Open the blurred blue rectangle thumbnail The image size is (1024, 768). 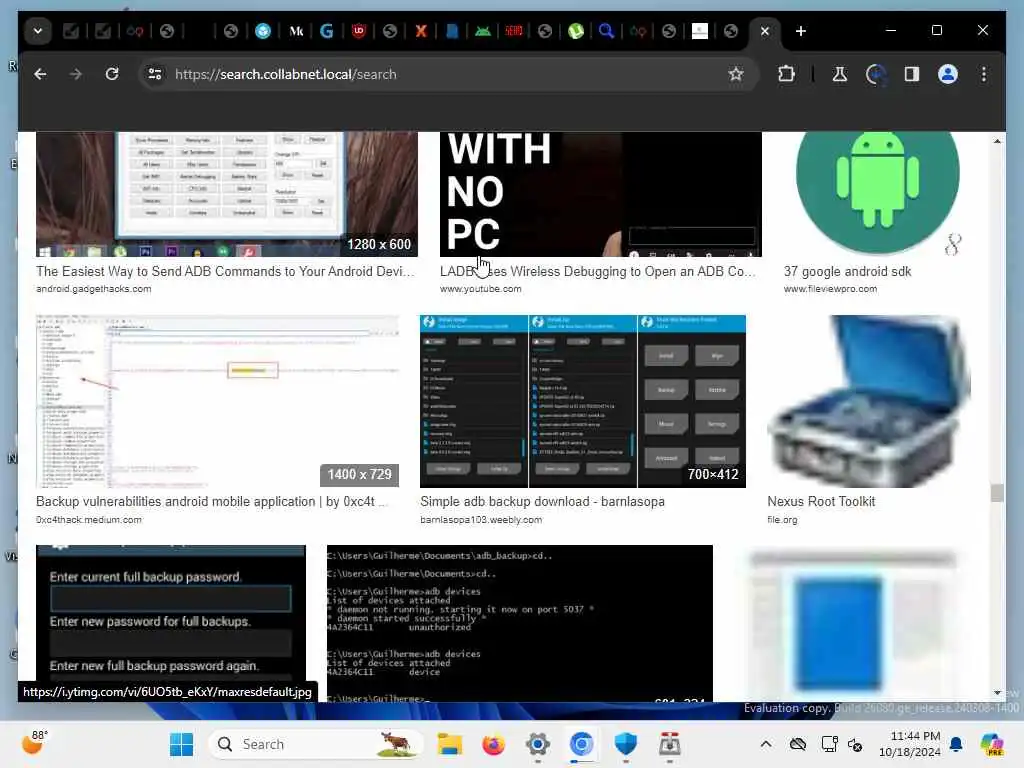[x=853, y=624]
